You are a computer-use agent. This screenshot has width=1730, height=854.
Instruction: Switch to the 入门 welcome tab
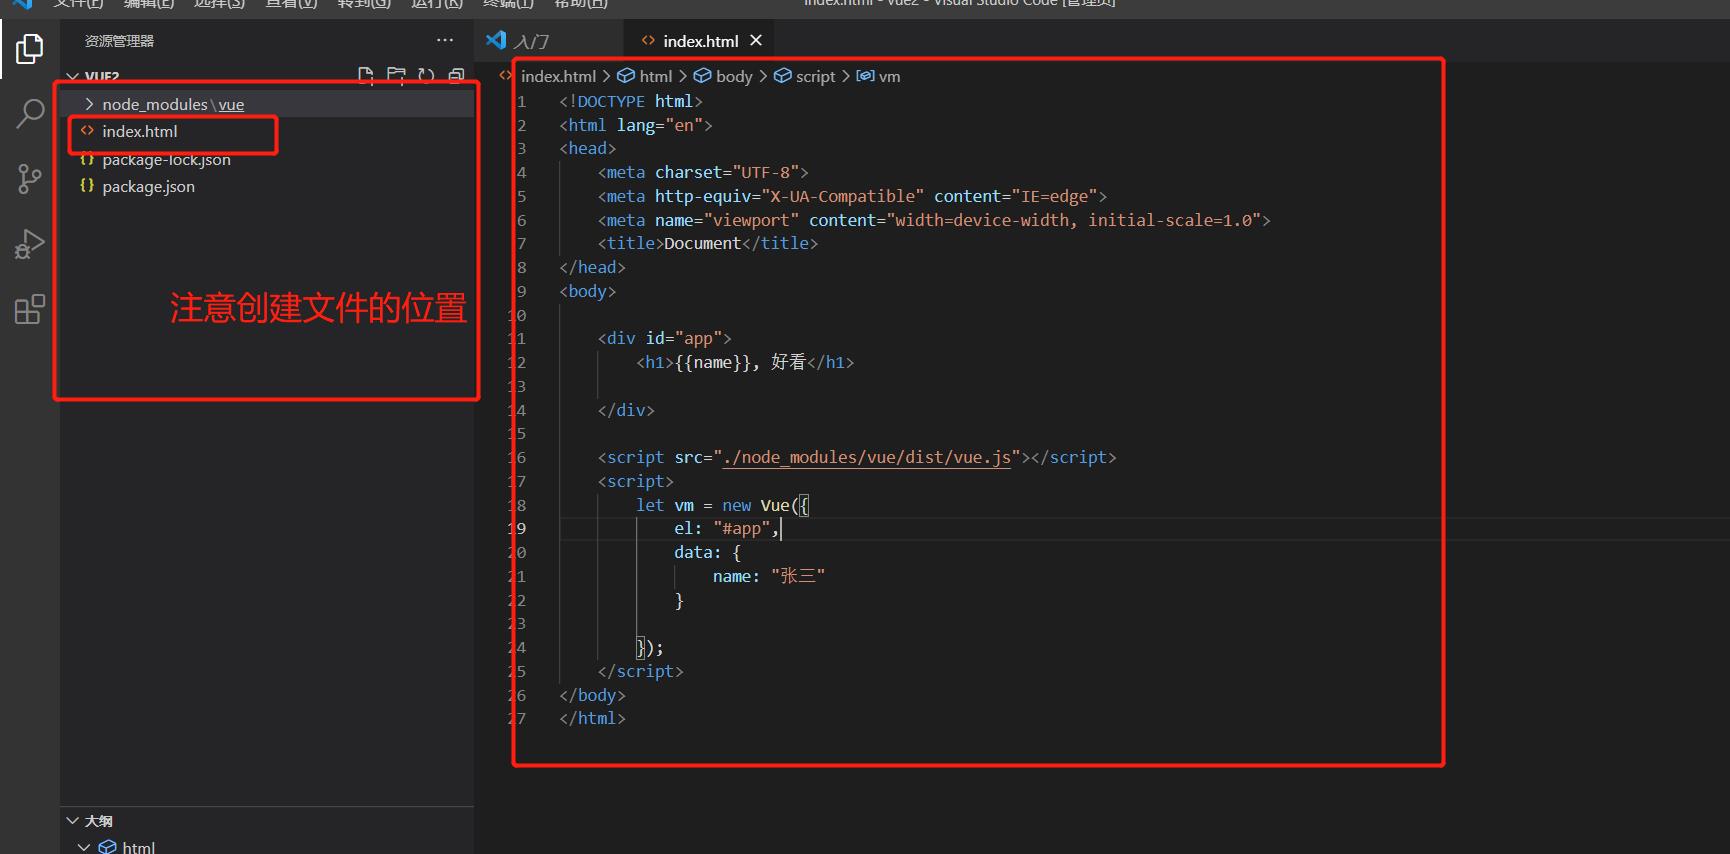[549, 41]
